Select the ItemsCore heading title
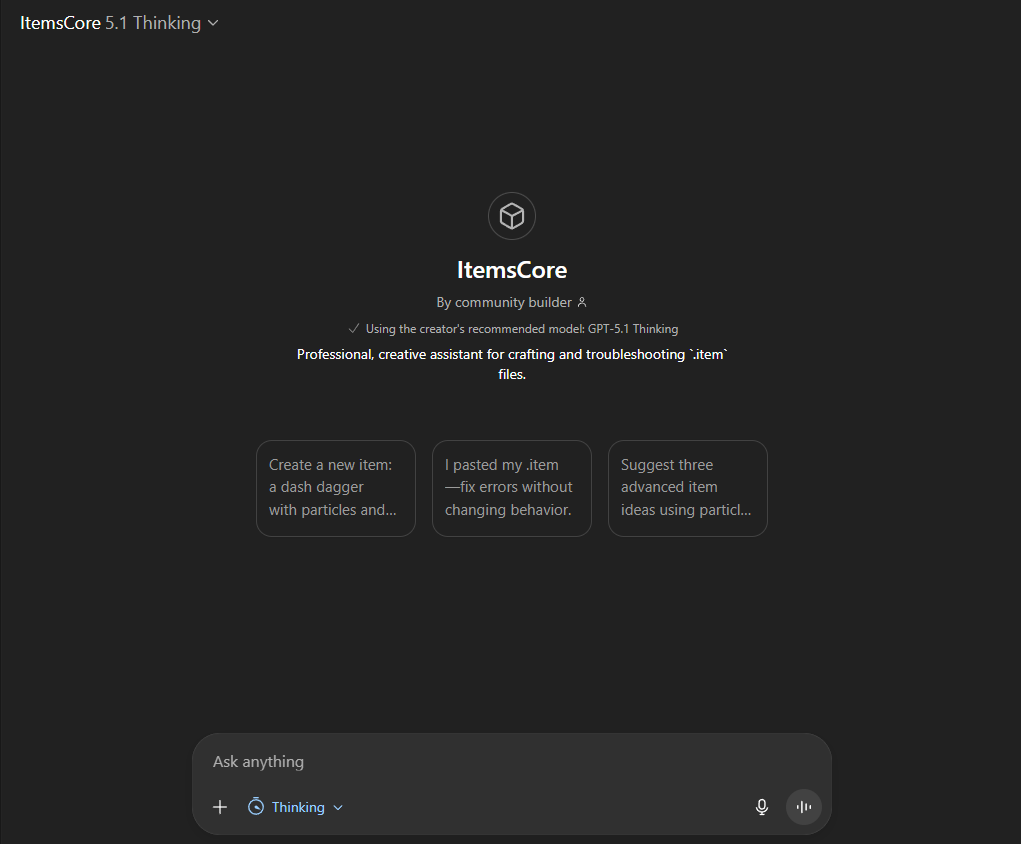Screen dimensions: 1021x844 (511, 270)
